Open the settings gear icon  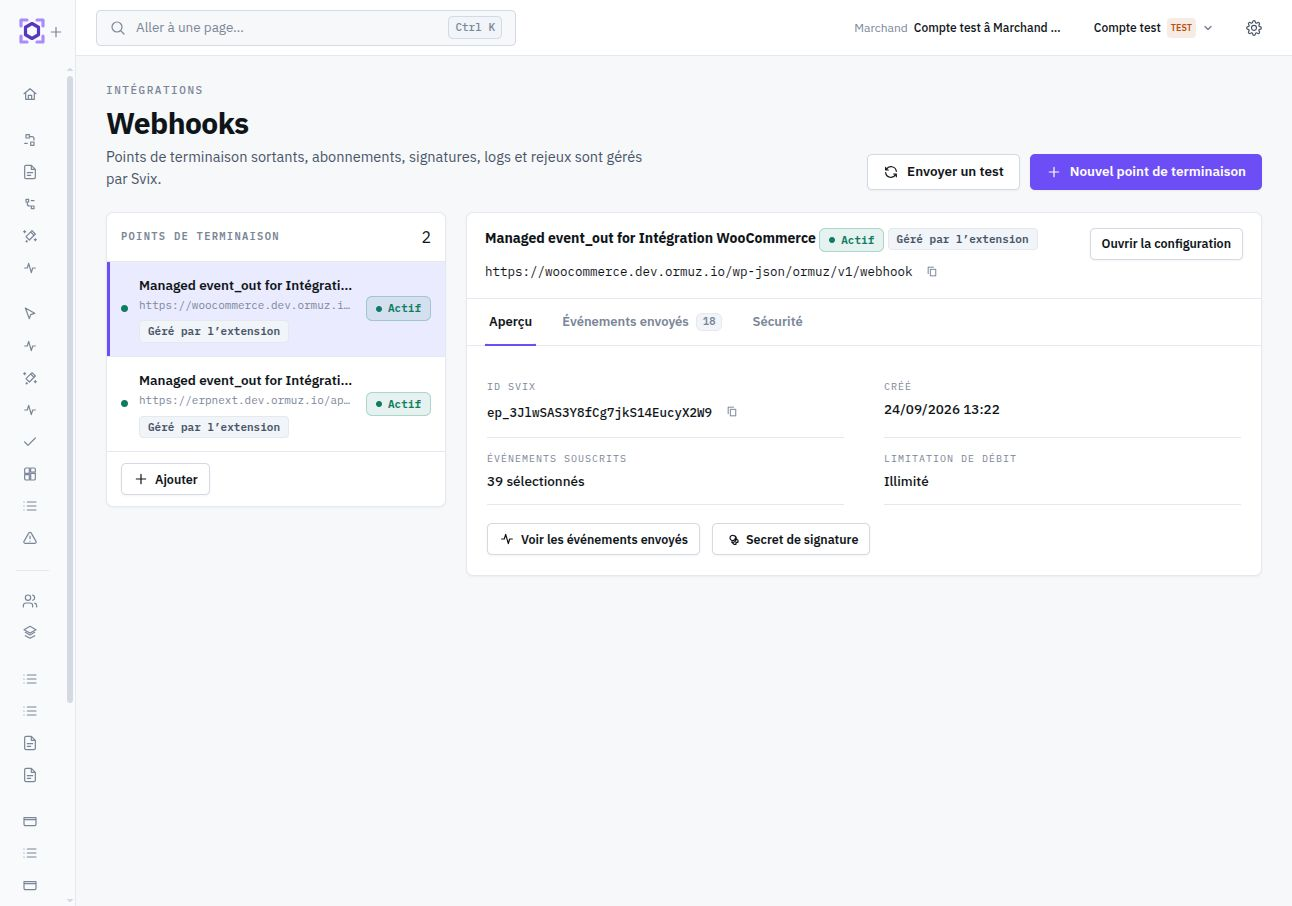[1254, 28]
